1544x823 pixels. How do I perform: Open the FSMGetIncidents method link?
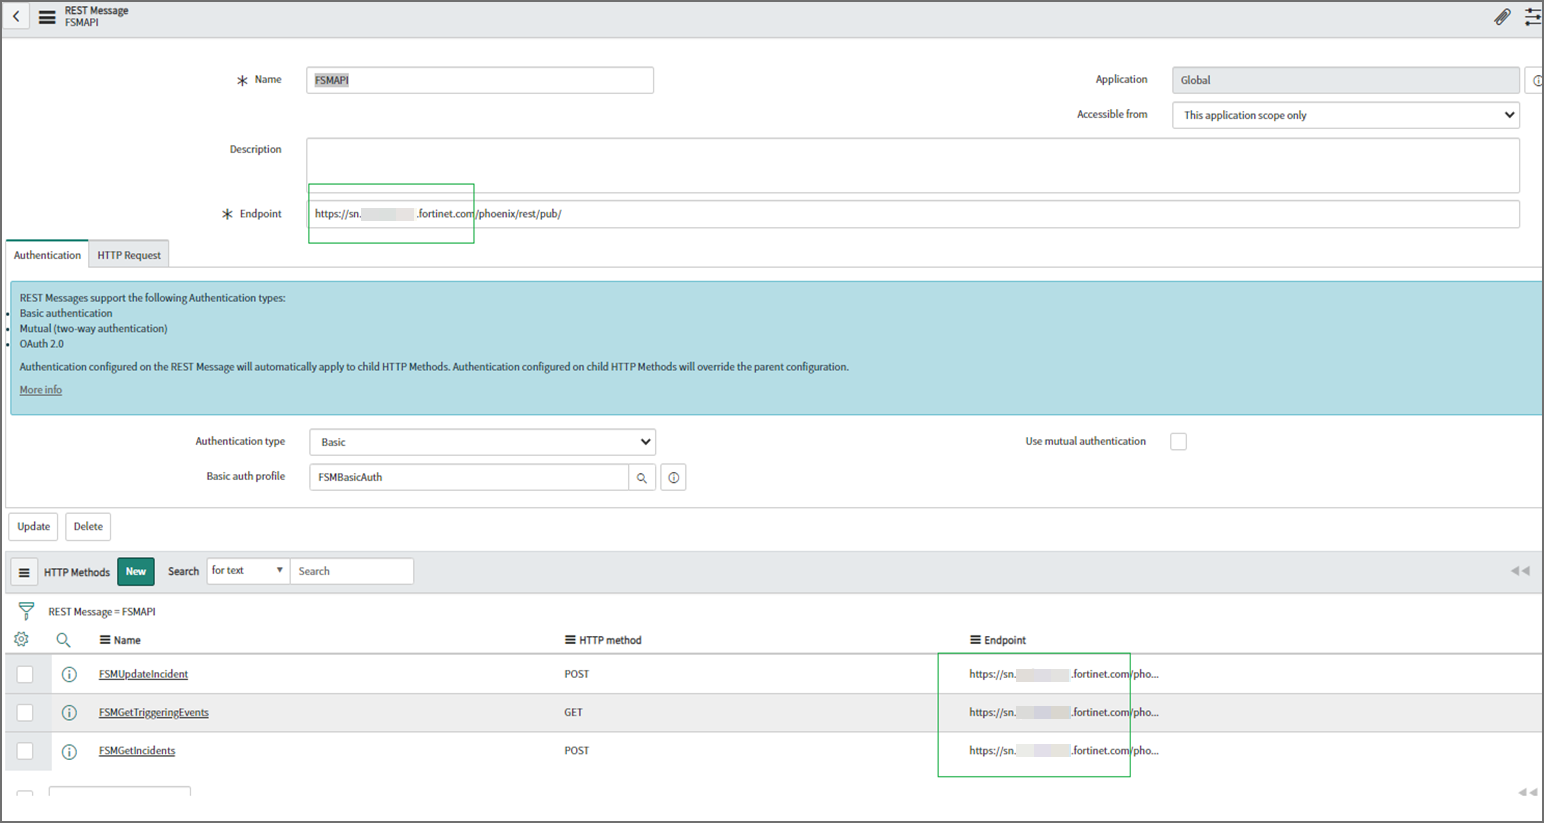click(x=137, y=751)
